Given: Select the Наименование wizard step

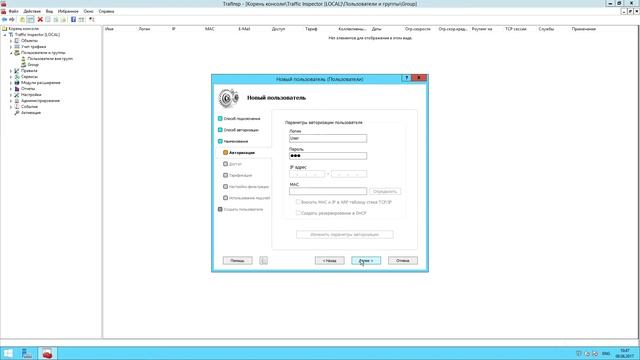Looking at the screenshot, I should coord(233,141).
